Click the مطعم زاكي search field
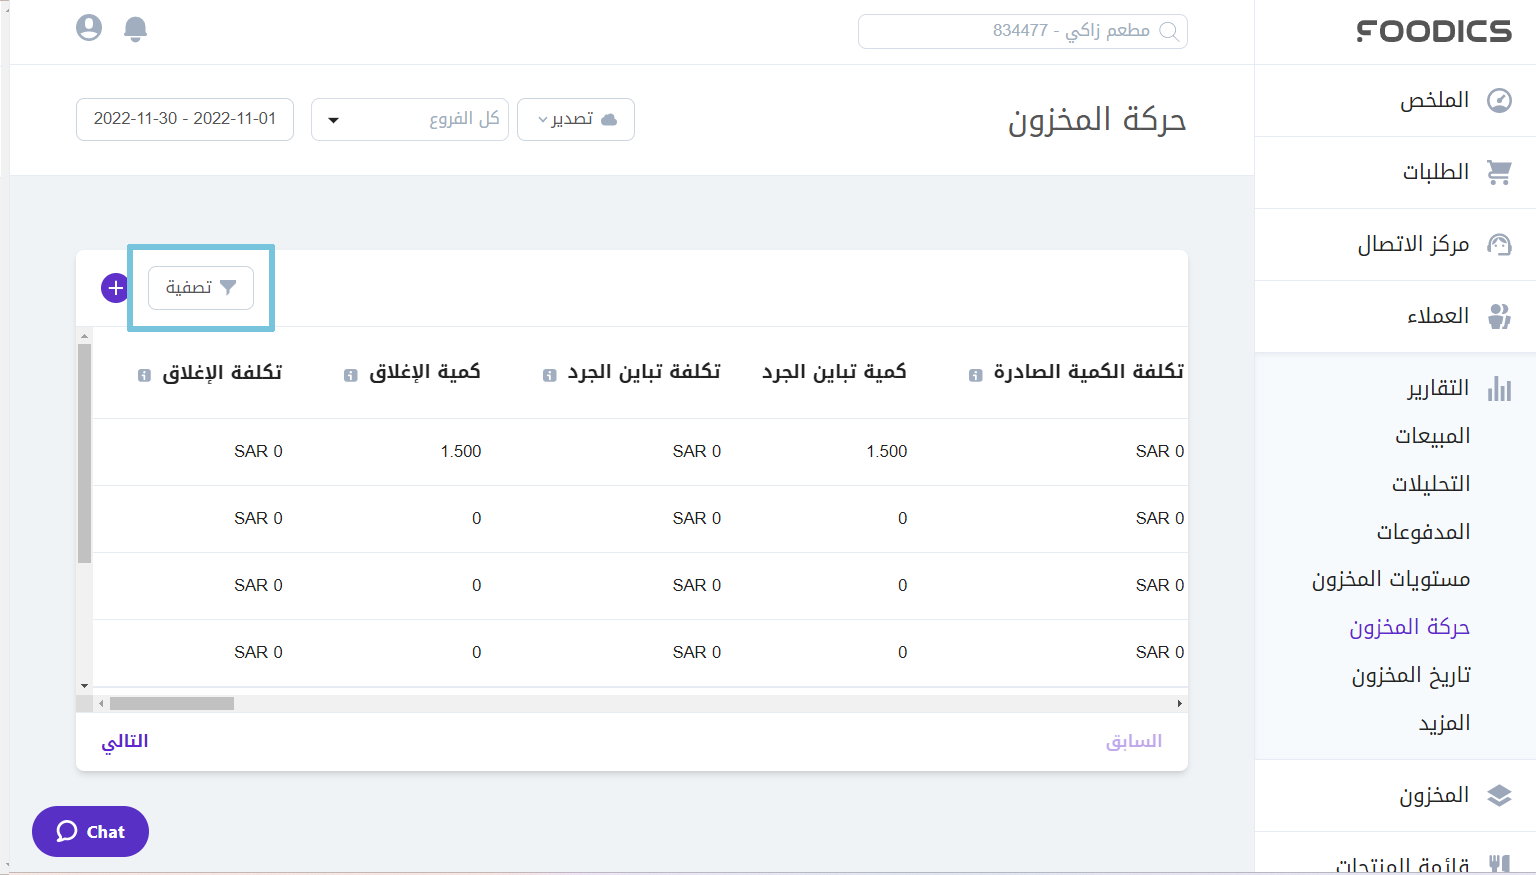Screen dimensions: 1536x875 pyautogui.click(x=1022, y=31)
